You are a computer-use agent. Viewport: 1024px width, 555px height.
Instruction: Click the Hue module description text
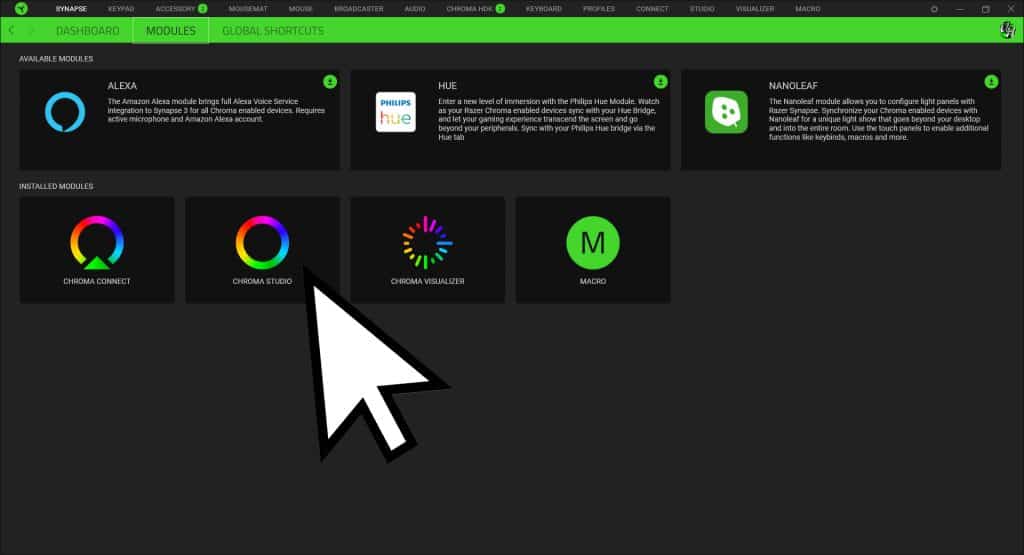point(549,119)
